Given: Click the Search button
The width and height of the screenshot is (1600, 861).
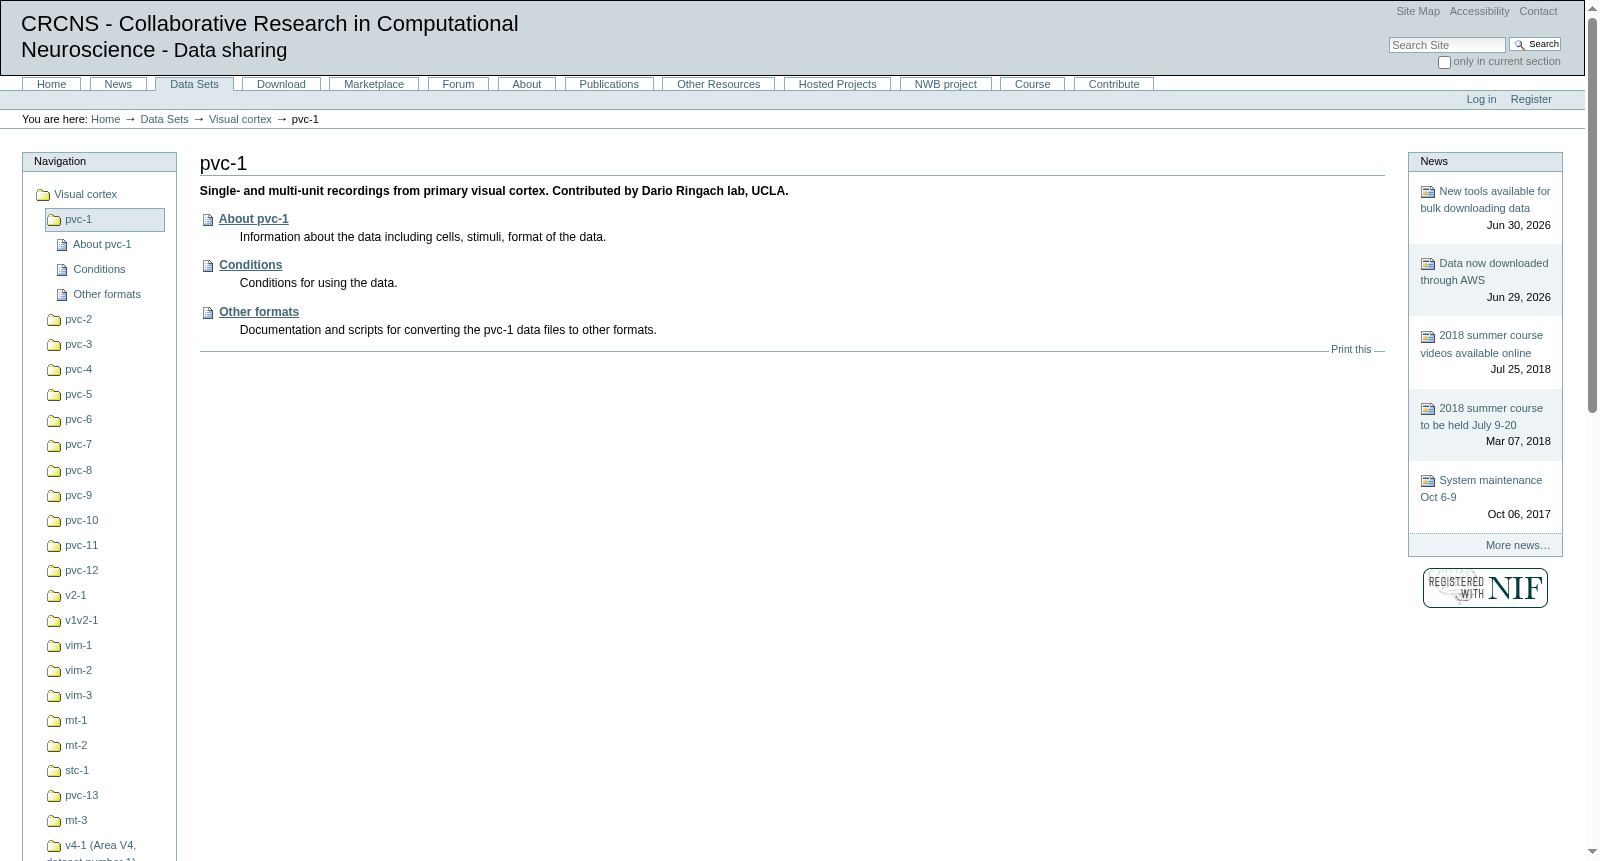Looking at the screenshot, I should (1535, 44).
